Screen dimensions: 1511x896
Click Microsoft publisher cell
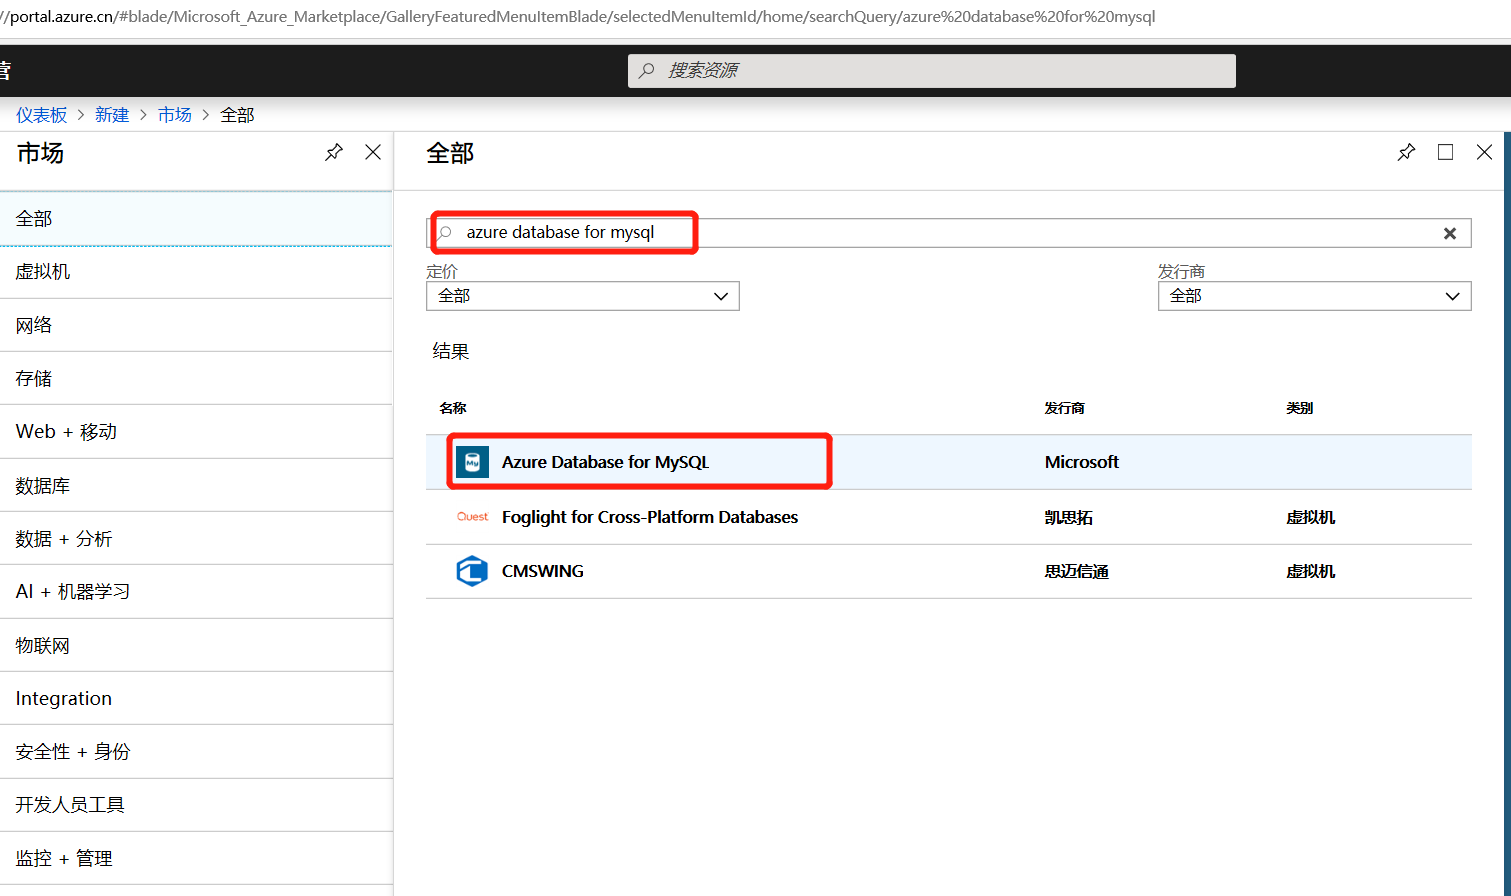tap(1082, 462)
